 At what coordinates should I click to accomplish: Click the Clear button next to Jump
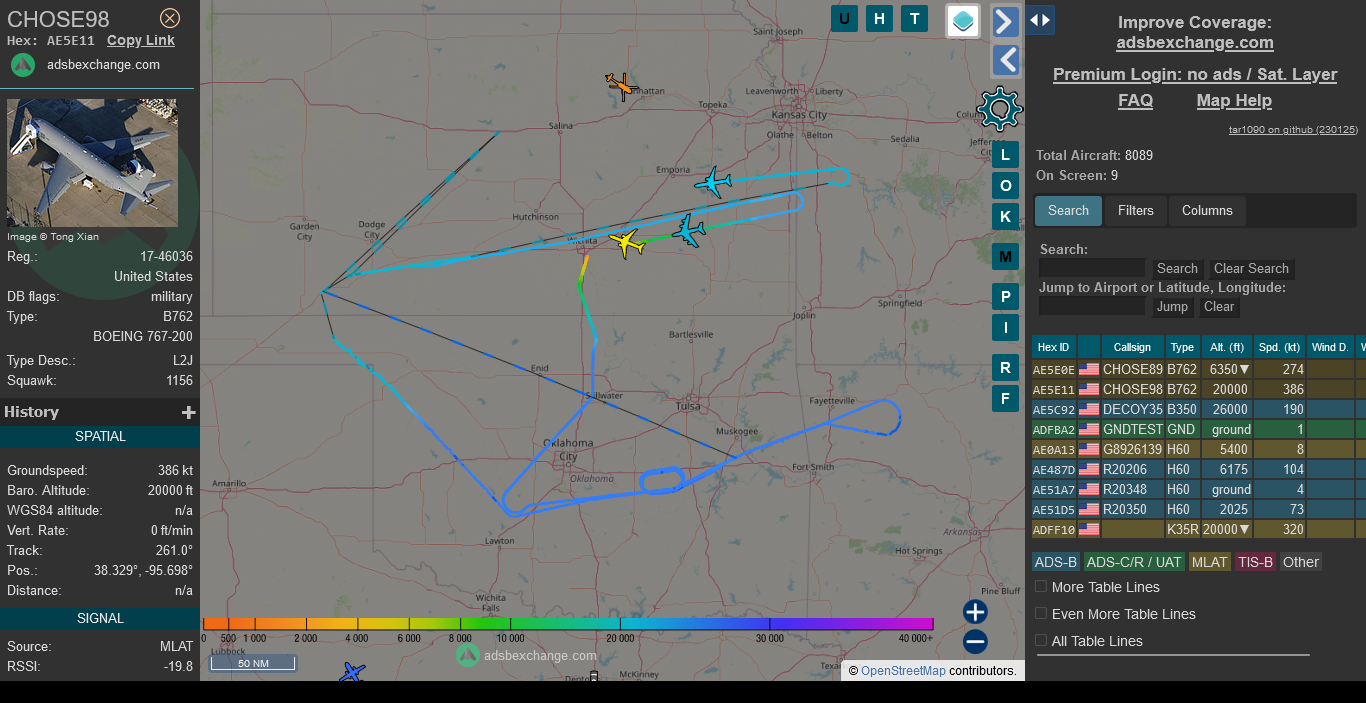1218,306
